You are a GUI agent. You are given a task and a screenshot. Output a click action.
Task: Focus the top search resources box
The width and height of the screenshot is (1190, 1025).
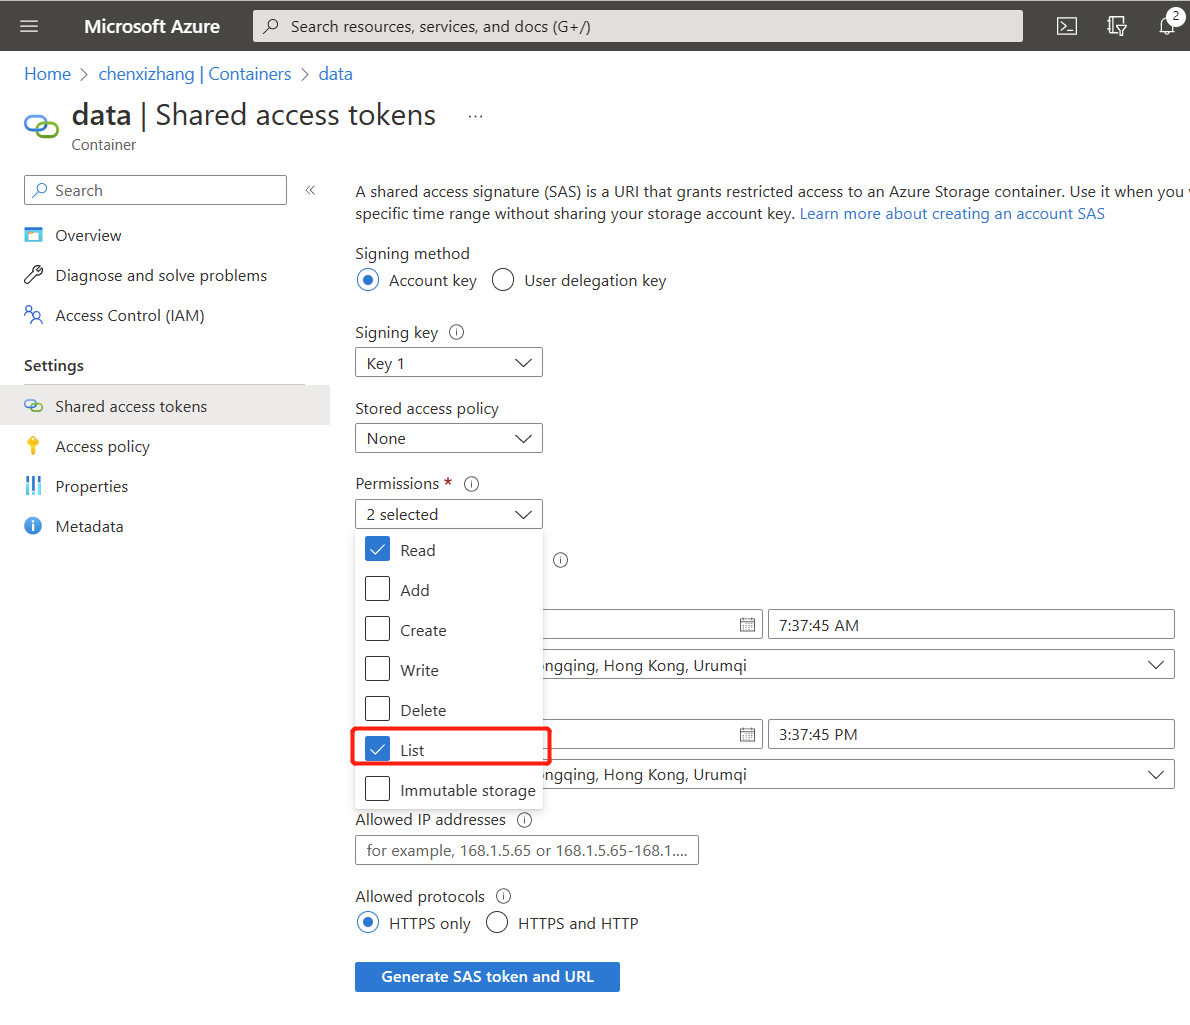point(638,27)
